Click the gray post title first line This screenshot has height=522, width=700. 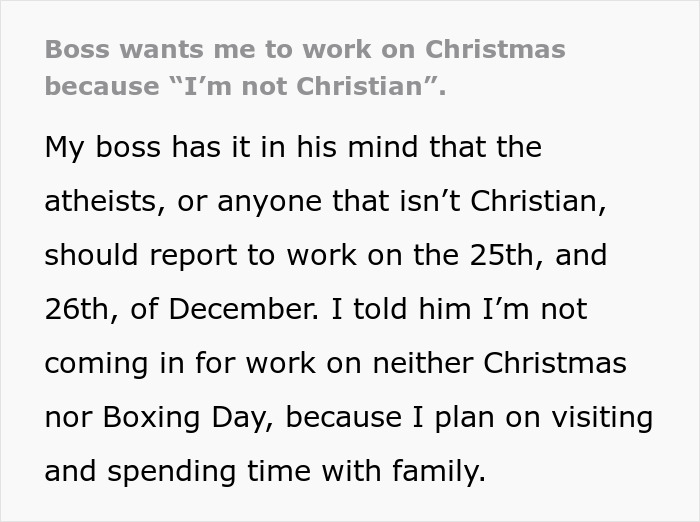pos(305,49)
